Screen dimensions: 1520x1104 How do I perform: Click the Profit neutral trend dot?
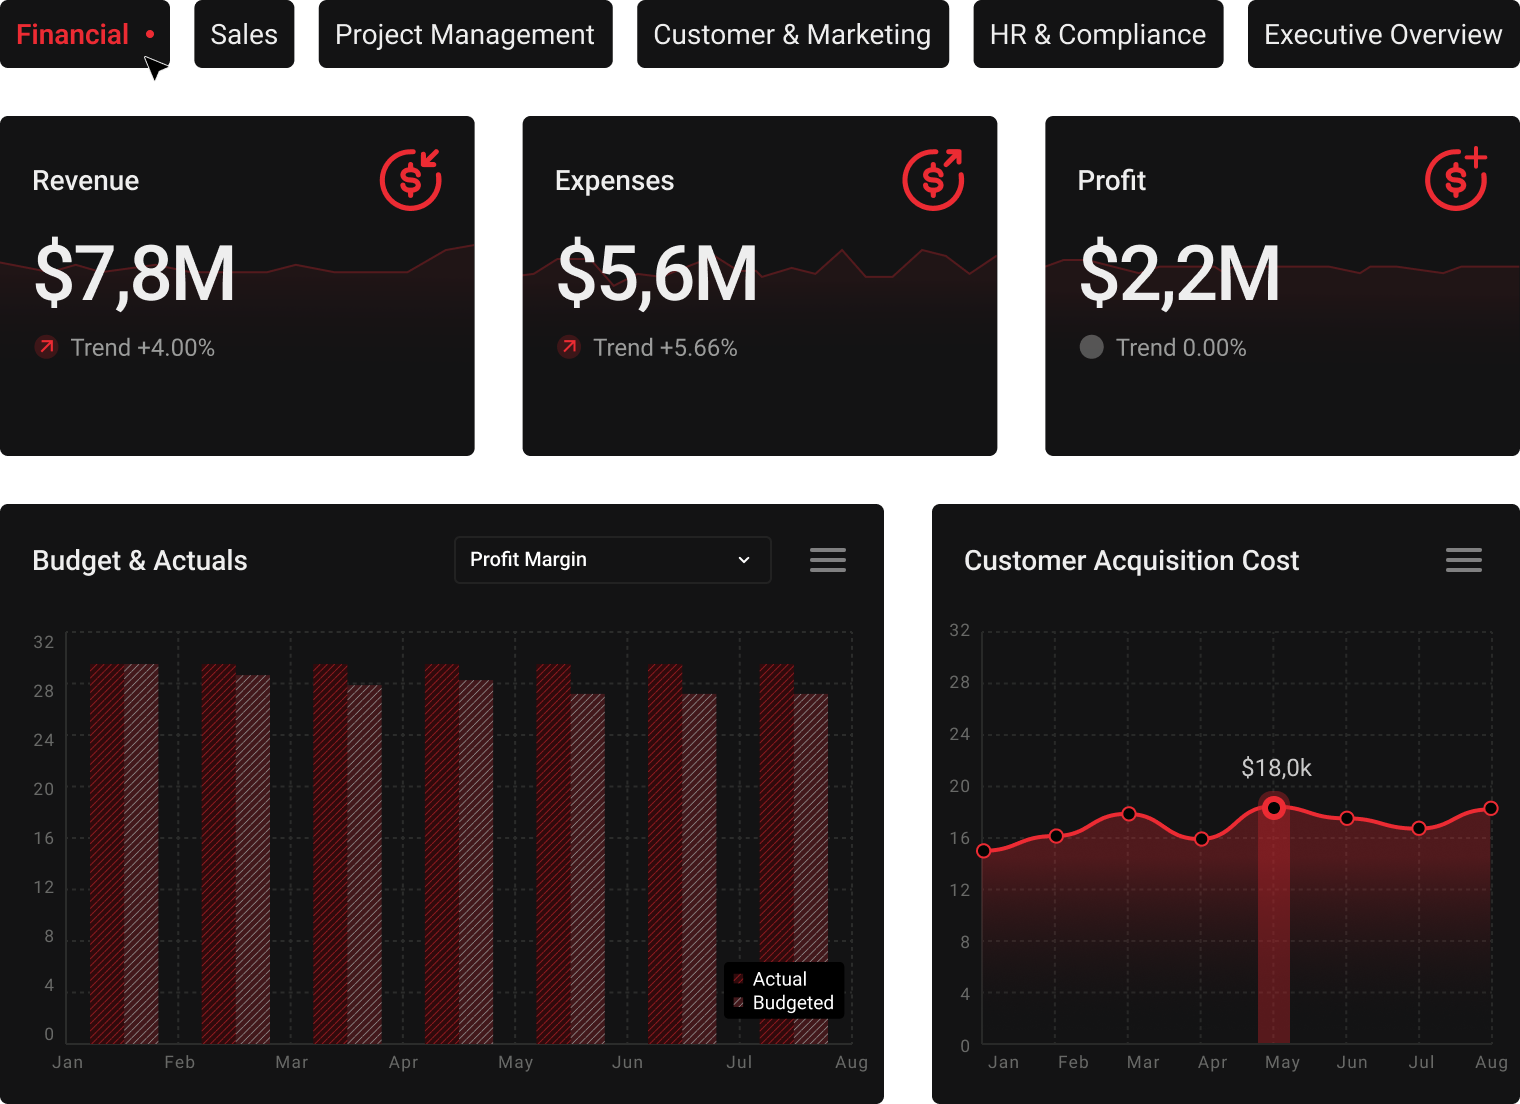tap(1091, 347)
